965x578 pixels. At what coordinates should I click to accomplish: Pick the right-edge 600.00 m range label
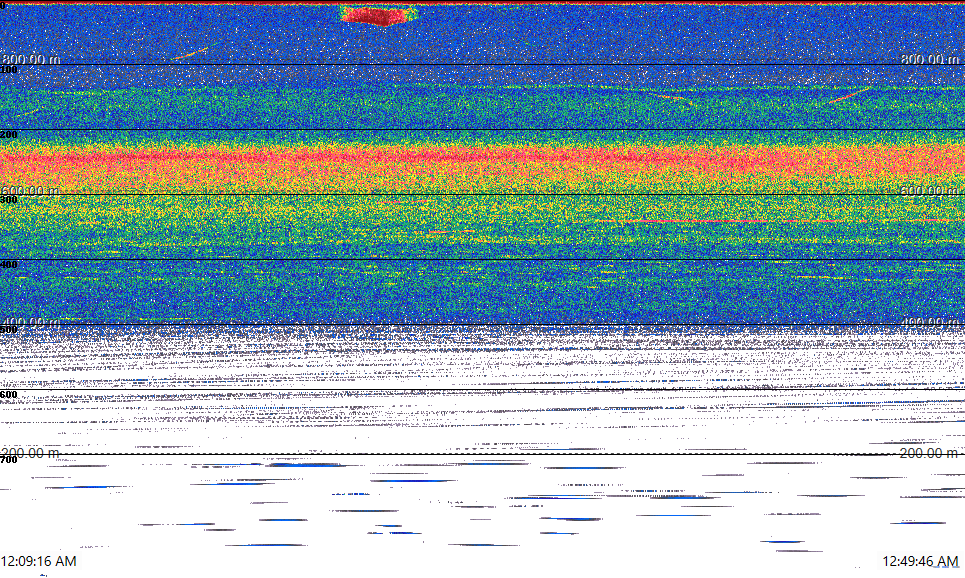[929, 191]
